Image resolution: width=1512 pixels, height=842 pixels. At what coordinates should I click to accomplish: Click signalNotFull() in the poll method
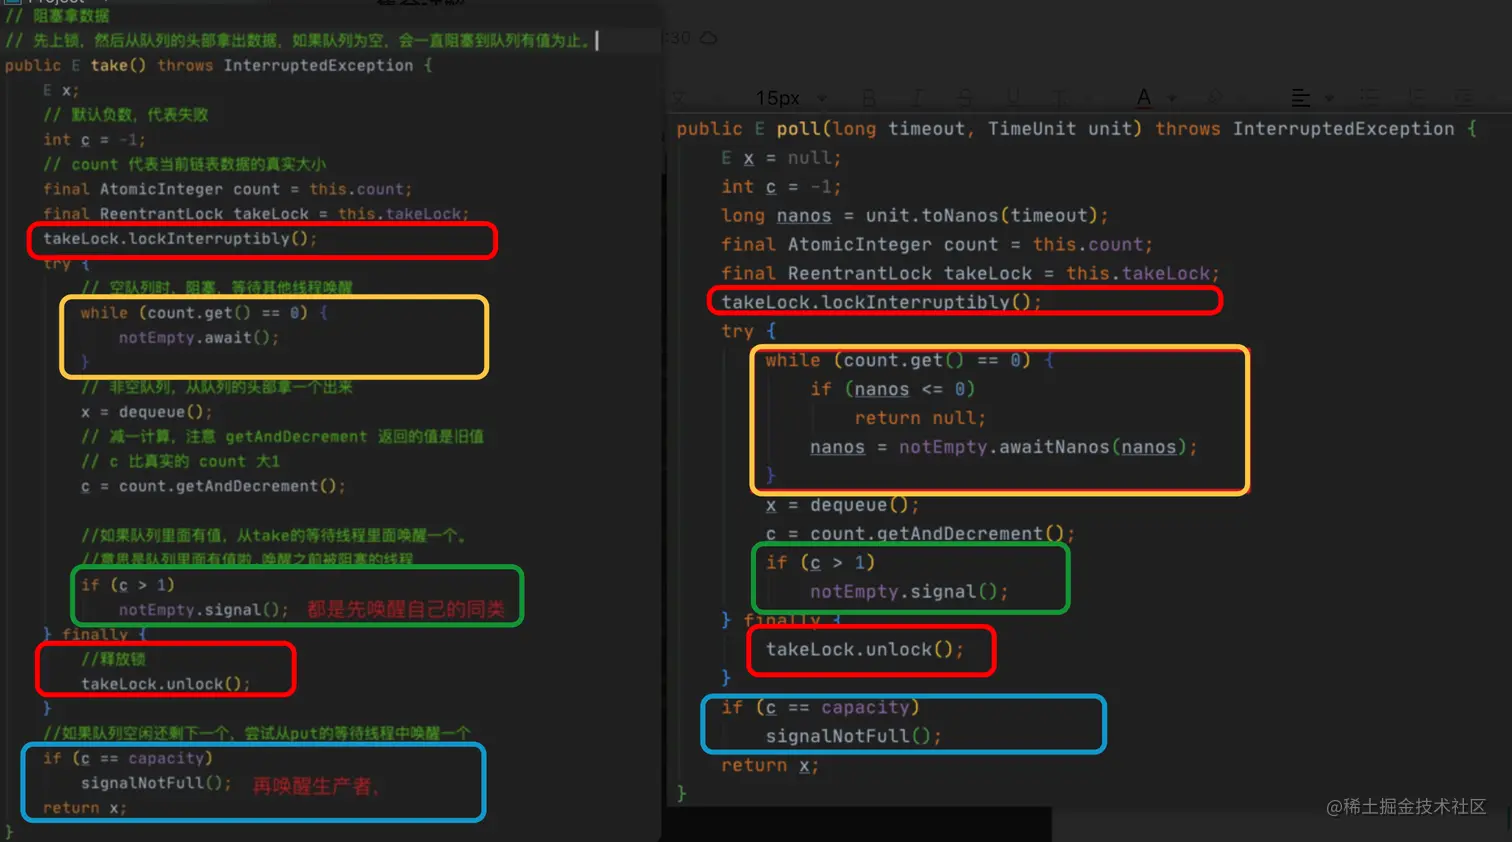(853, 736)
